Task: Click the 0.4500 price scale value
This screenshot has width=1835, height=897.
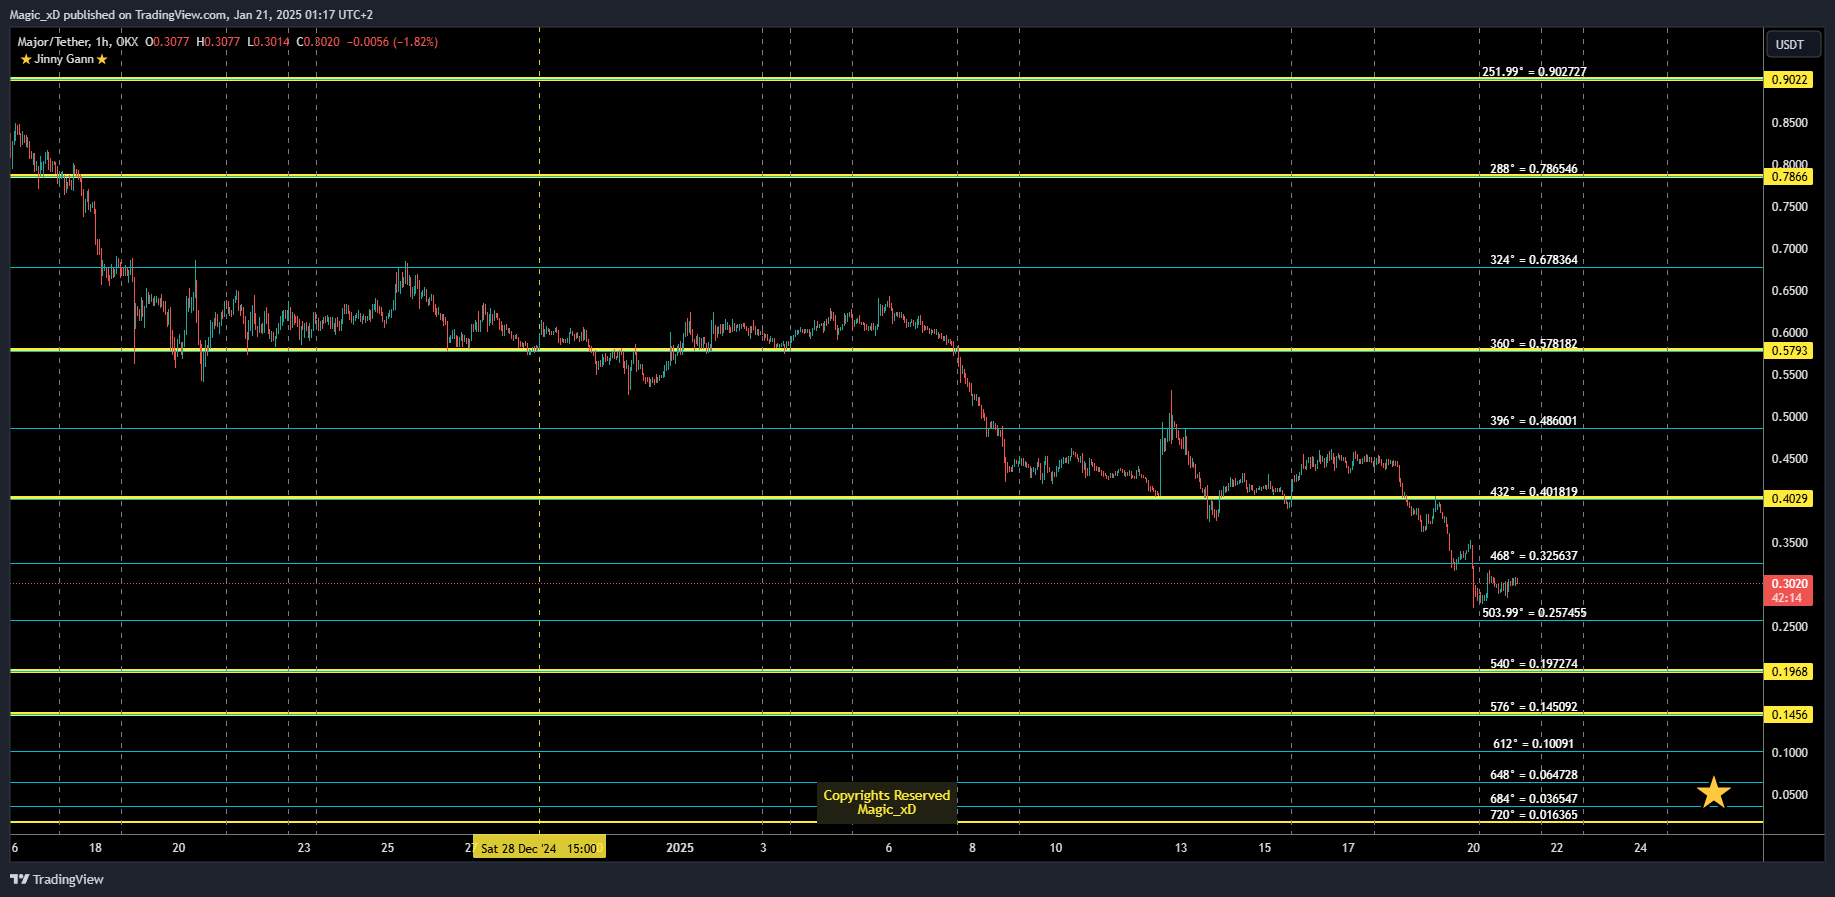Action: [x=1790, y=459]
